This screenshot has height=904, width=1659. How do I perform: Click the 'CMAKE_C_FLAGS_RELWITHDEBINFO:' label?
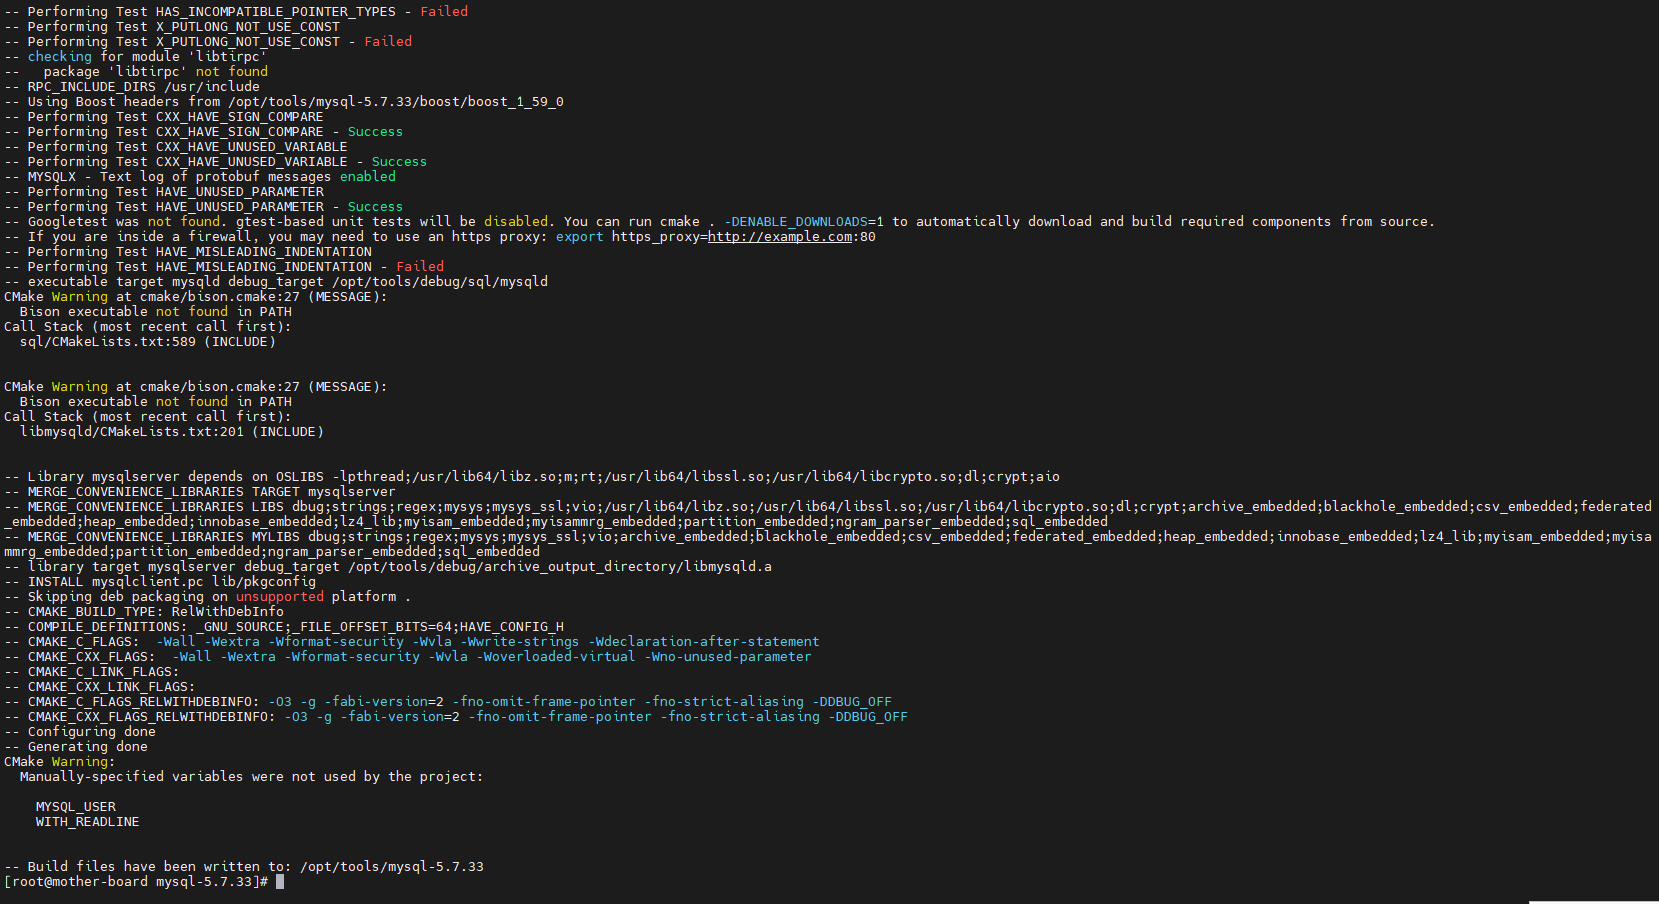point(144,702)
